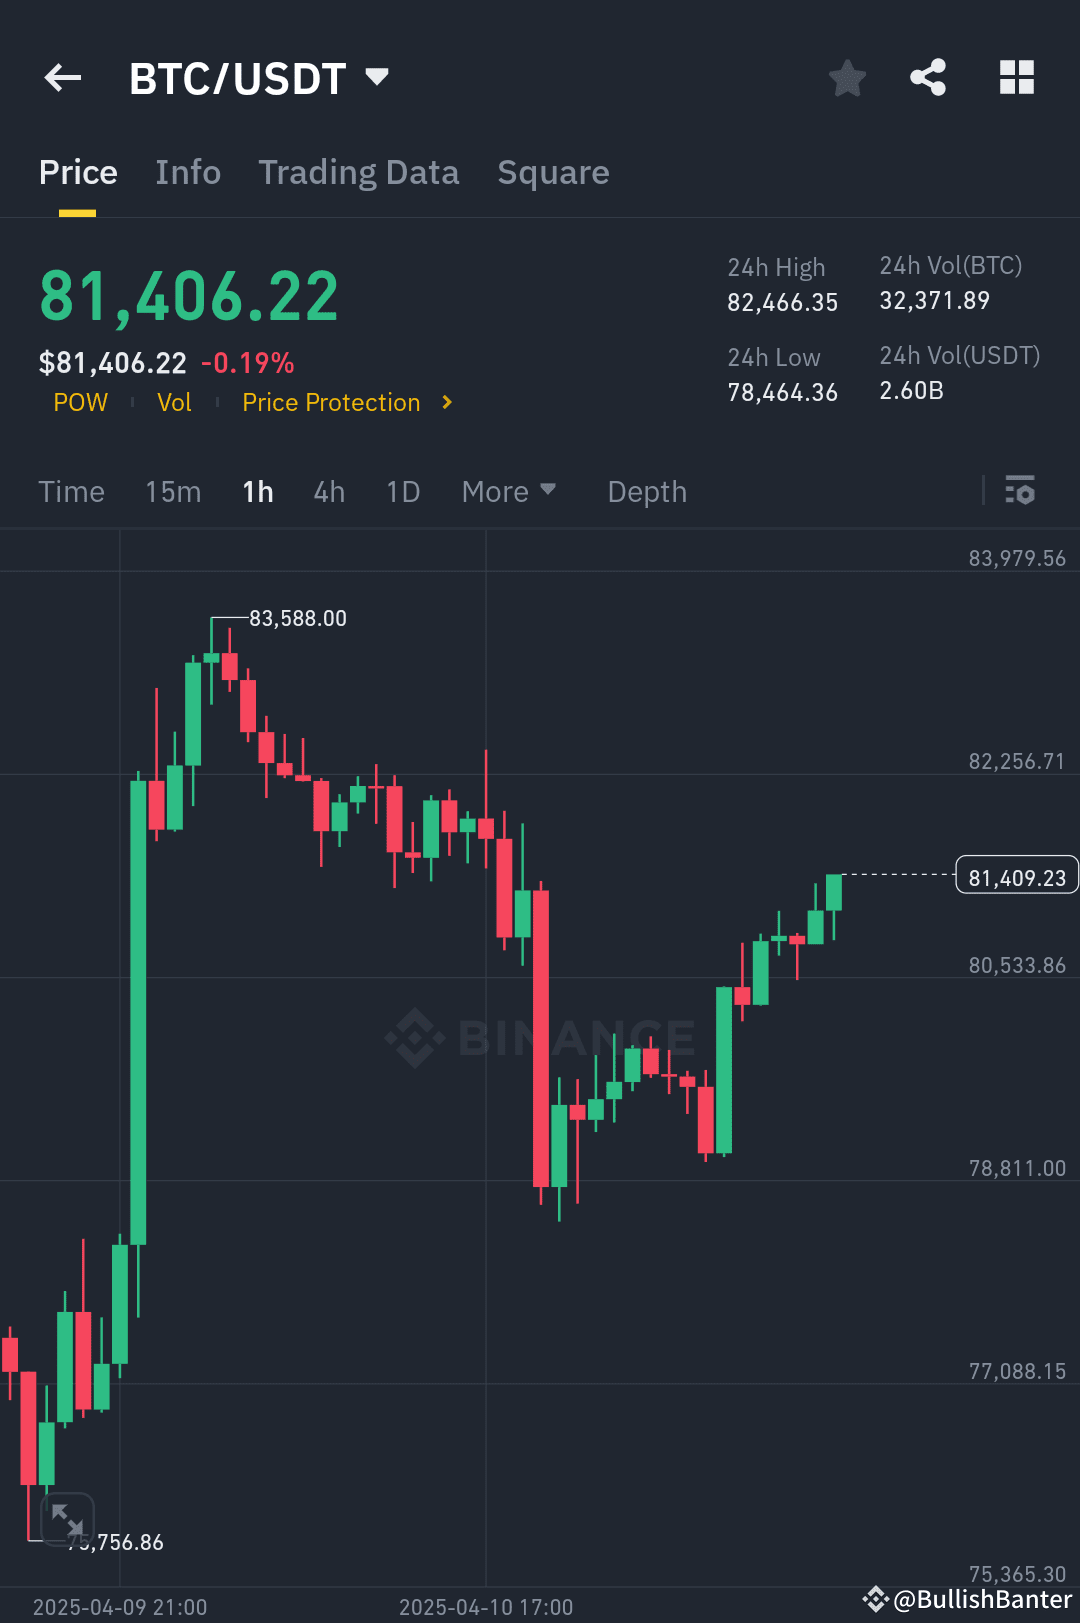
Task: Open the Vol indicator label
Action: click(x=174, y=402)
